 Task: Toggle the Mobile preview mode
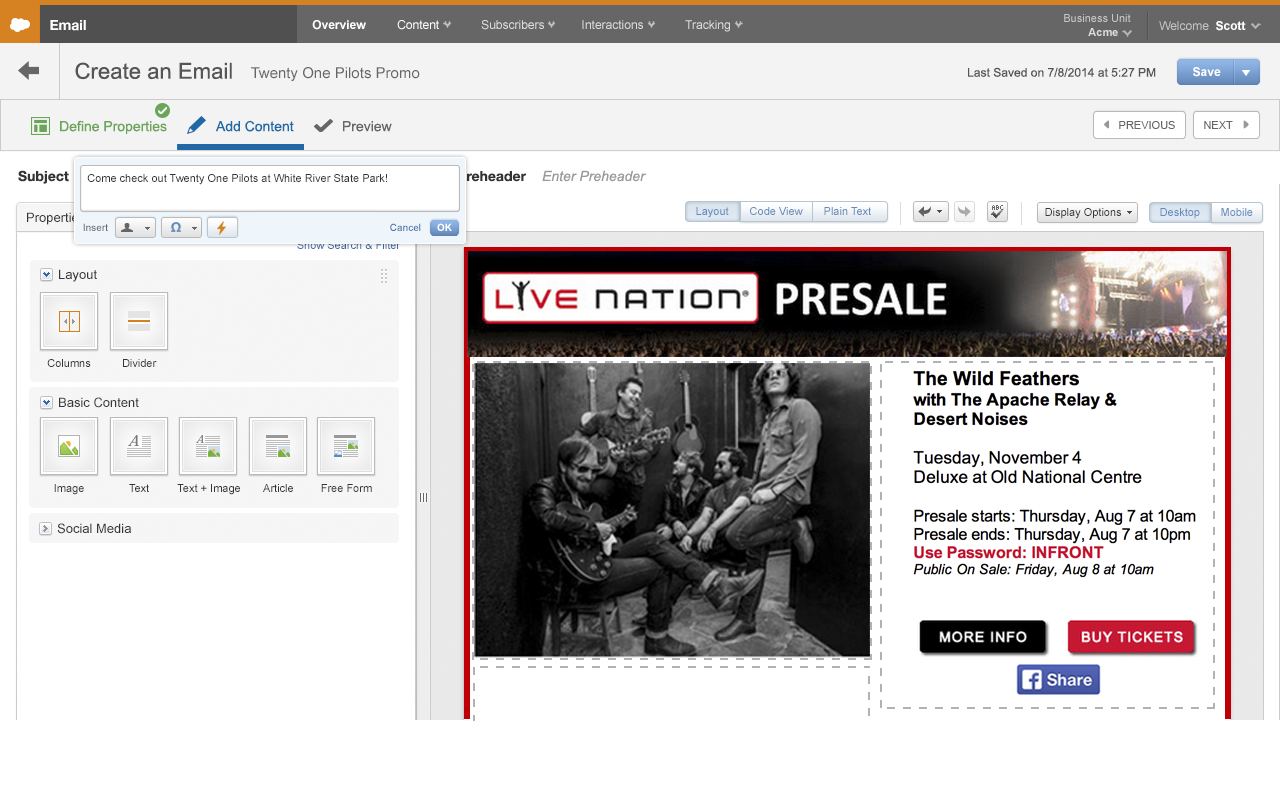[1237, 213]
